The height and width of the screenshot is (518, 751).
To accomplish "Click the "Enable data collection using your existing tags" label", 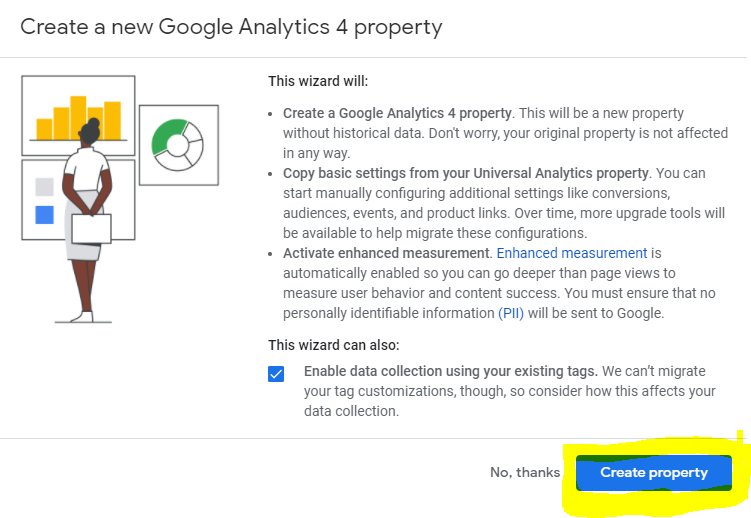I will tap(450, 371).
